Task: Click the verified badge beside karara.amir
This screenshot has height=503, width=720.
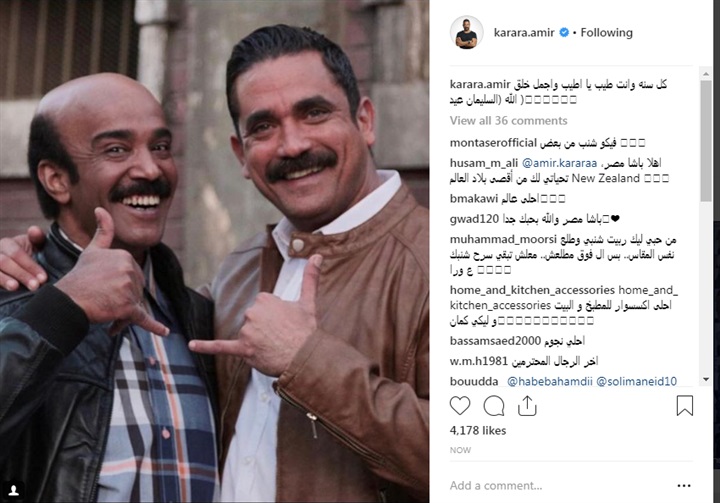Action: click(564, 33)
